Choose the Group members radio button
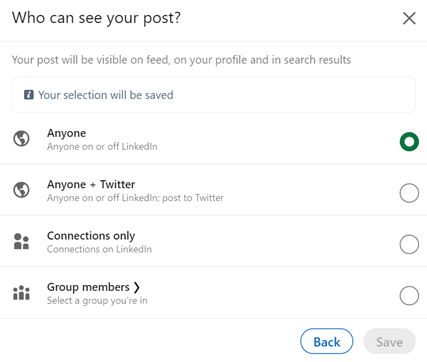Screen dimensions: 427x362 pyautogui.click(x=409, y=296)
